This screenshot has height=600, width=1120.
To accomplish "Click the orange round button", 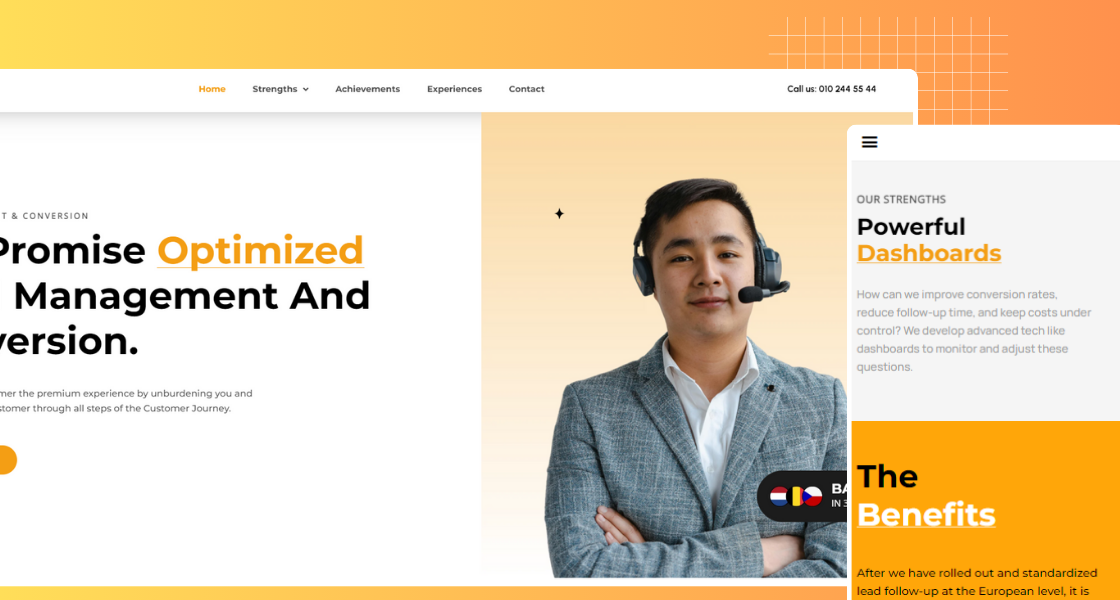I will click(4, 460).
